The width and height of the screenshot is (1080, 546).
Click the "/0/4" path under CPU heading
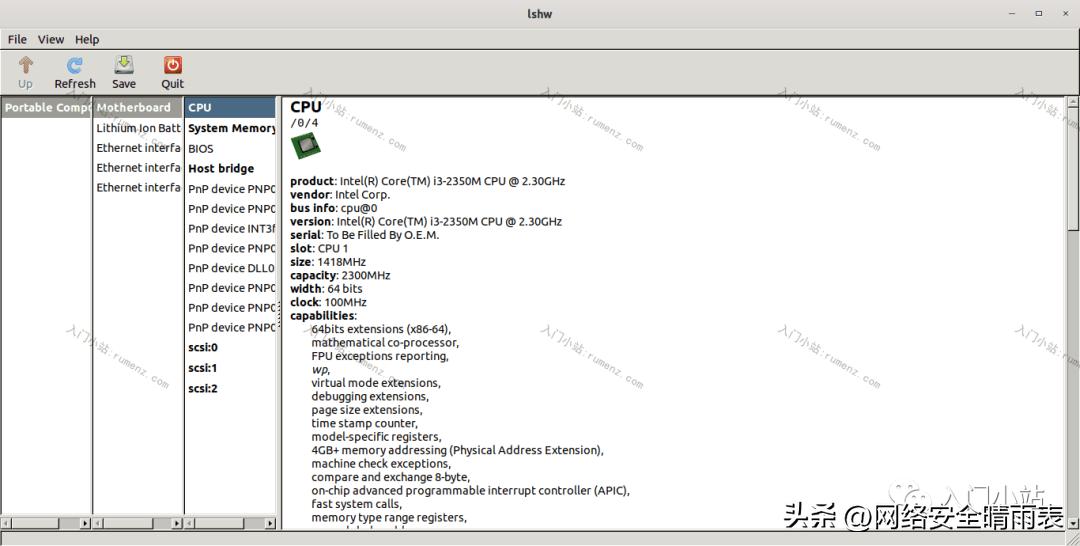pyautogui.click(x=304, y=123)
